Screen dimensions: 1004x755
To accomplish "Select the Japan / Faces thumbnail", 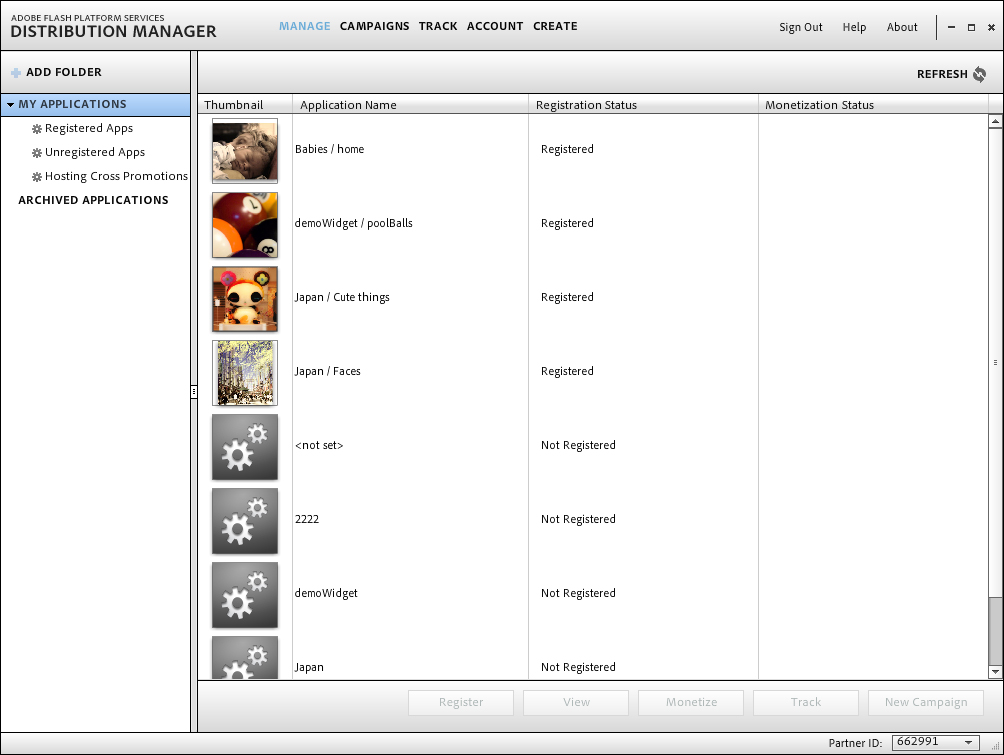I will point(245,373).
